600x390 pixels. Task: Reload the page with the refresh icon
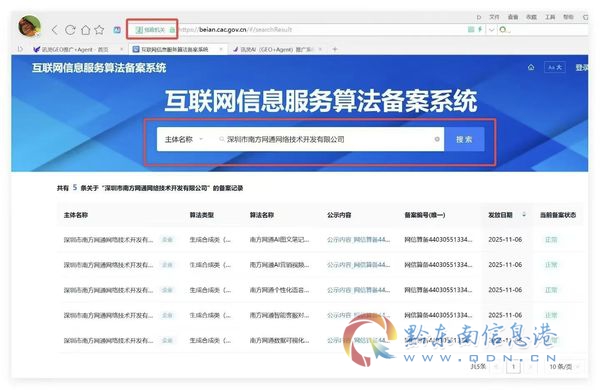pyautogui.click(x=70, y=30)
